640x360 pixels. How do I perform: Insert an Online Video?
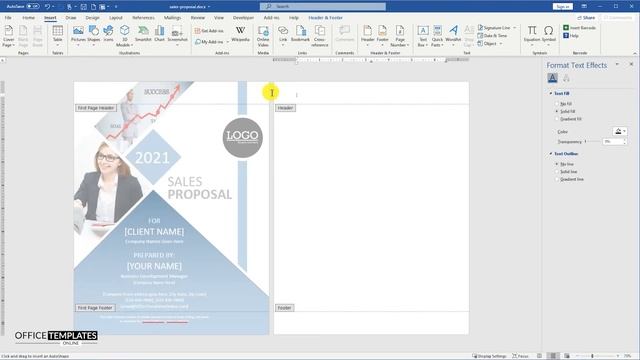tap(263, 36)
